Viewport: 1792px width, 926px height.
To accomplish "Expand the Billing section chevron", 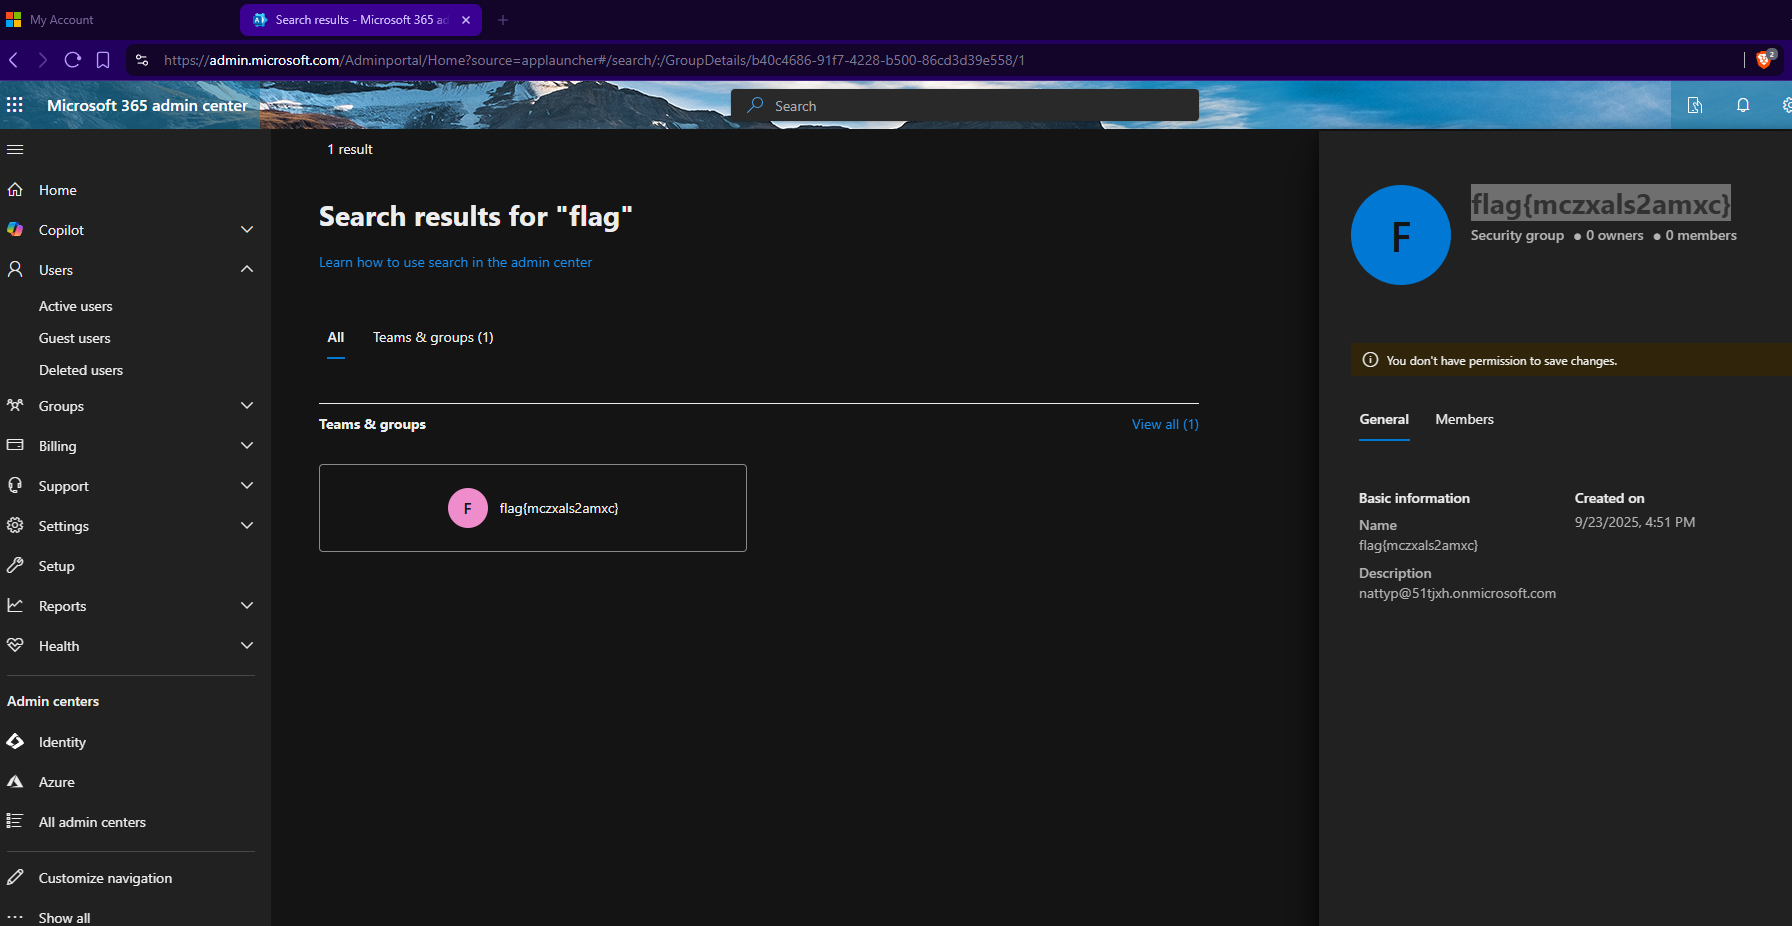I will (247, 446).
